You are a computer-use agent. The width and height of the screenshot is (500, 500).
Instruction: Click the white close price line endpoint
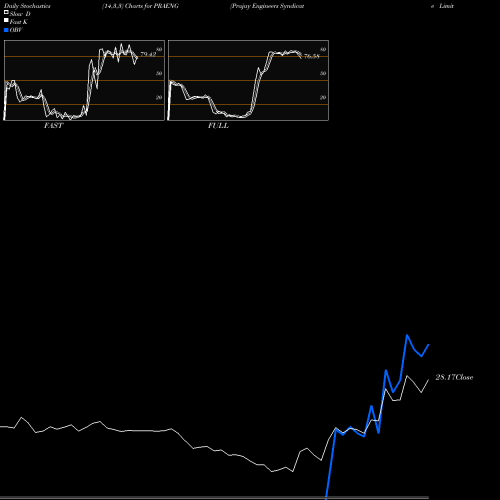pos(429,380)
